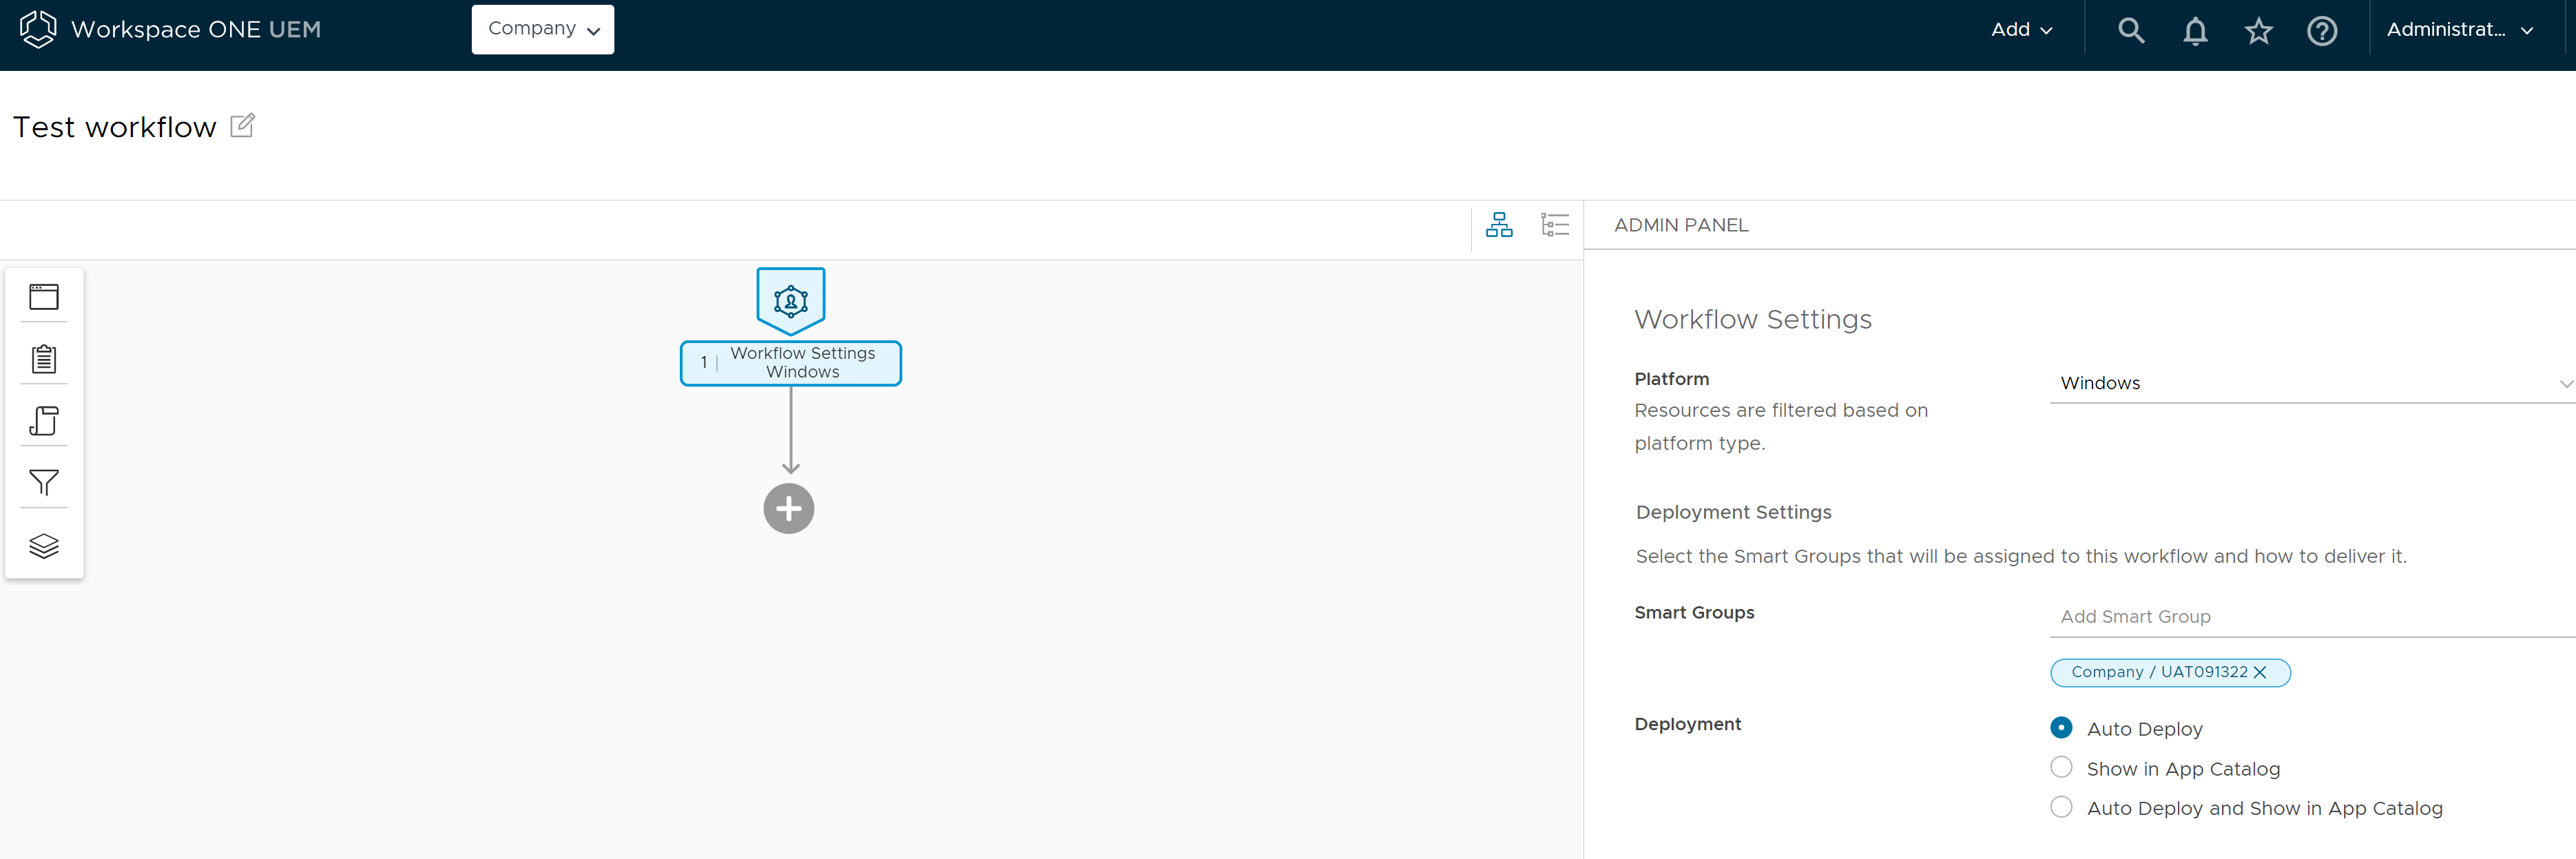Viewport: 2576px width, 859px height.
Task: Select the script icon in sidebar
Action: click(44, 421)
